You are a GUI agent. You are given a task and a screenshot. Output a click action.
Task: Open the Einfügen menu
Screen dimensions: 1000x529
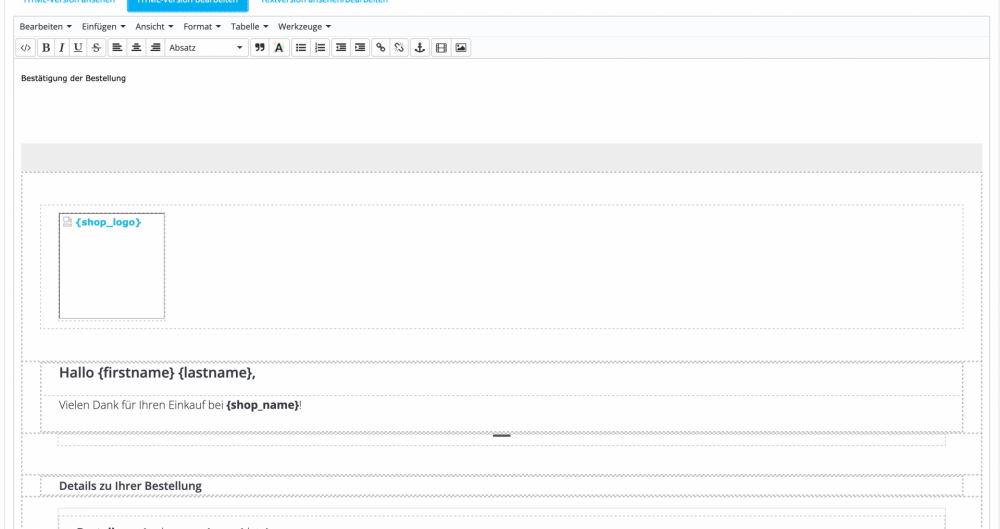tap(103, 27)
